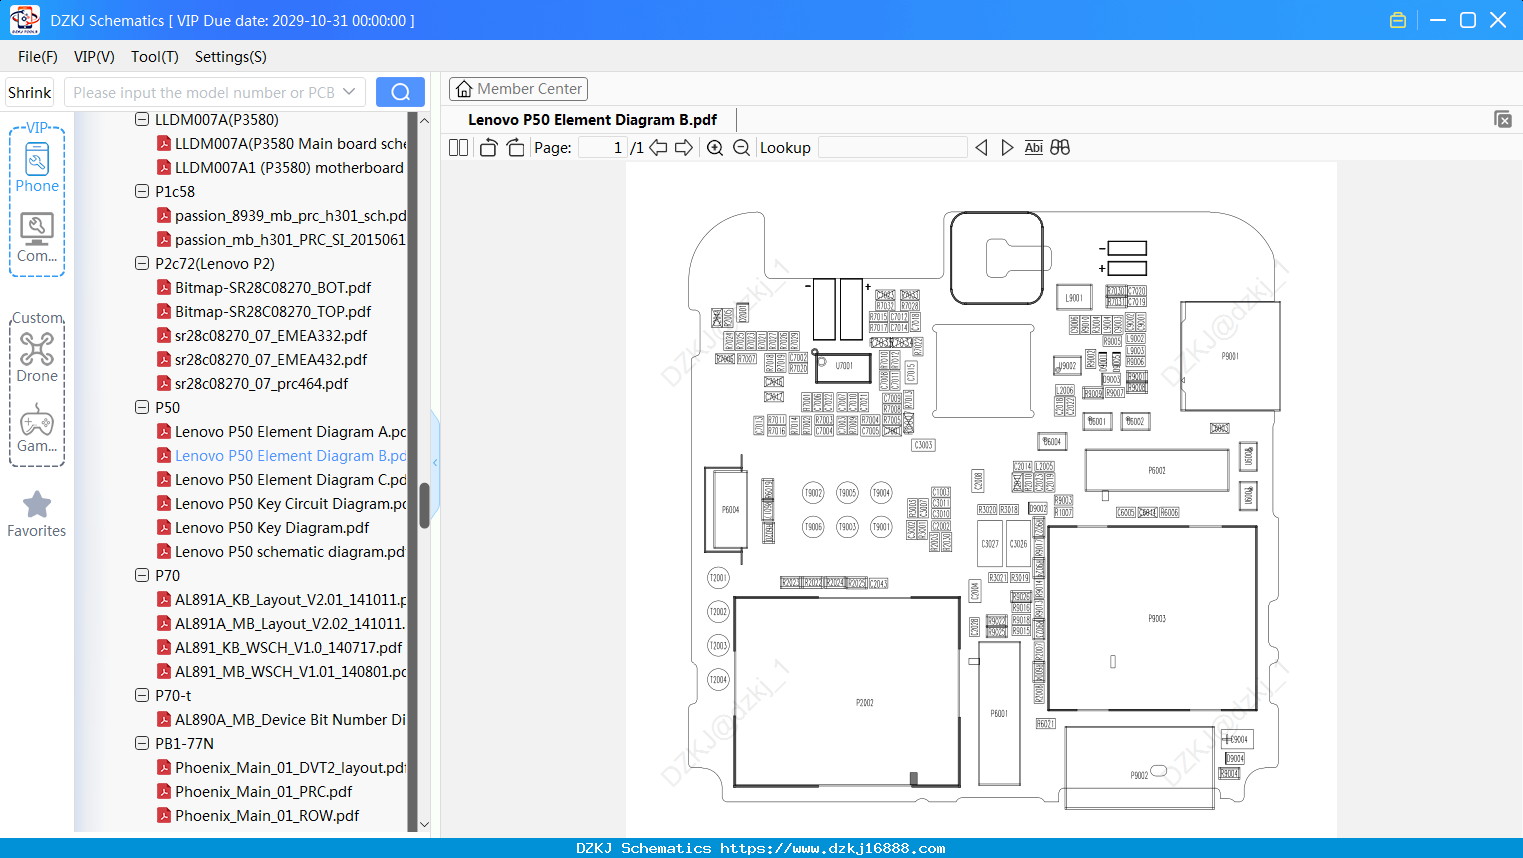Open passion_8939_mb_prc_h301_sch file
The width and height of the screenshot is (1523, 858).
(x=290, y=216)
